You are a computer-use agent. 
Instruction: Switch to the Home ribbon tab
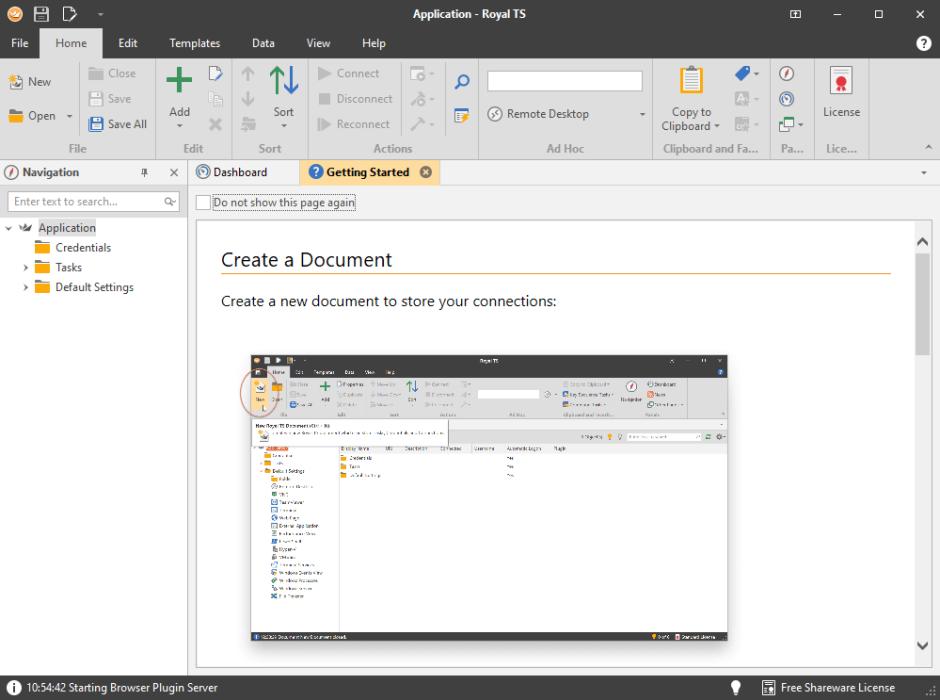point(71,43)
